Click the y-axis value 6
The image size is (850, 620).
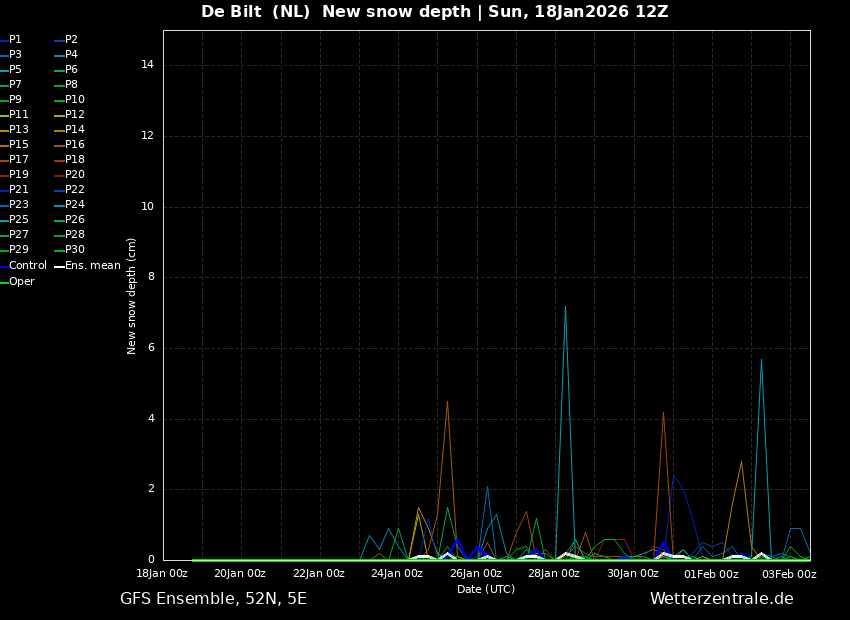pyautogui.click(x=151, y=348)
